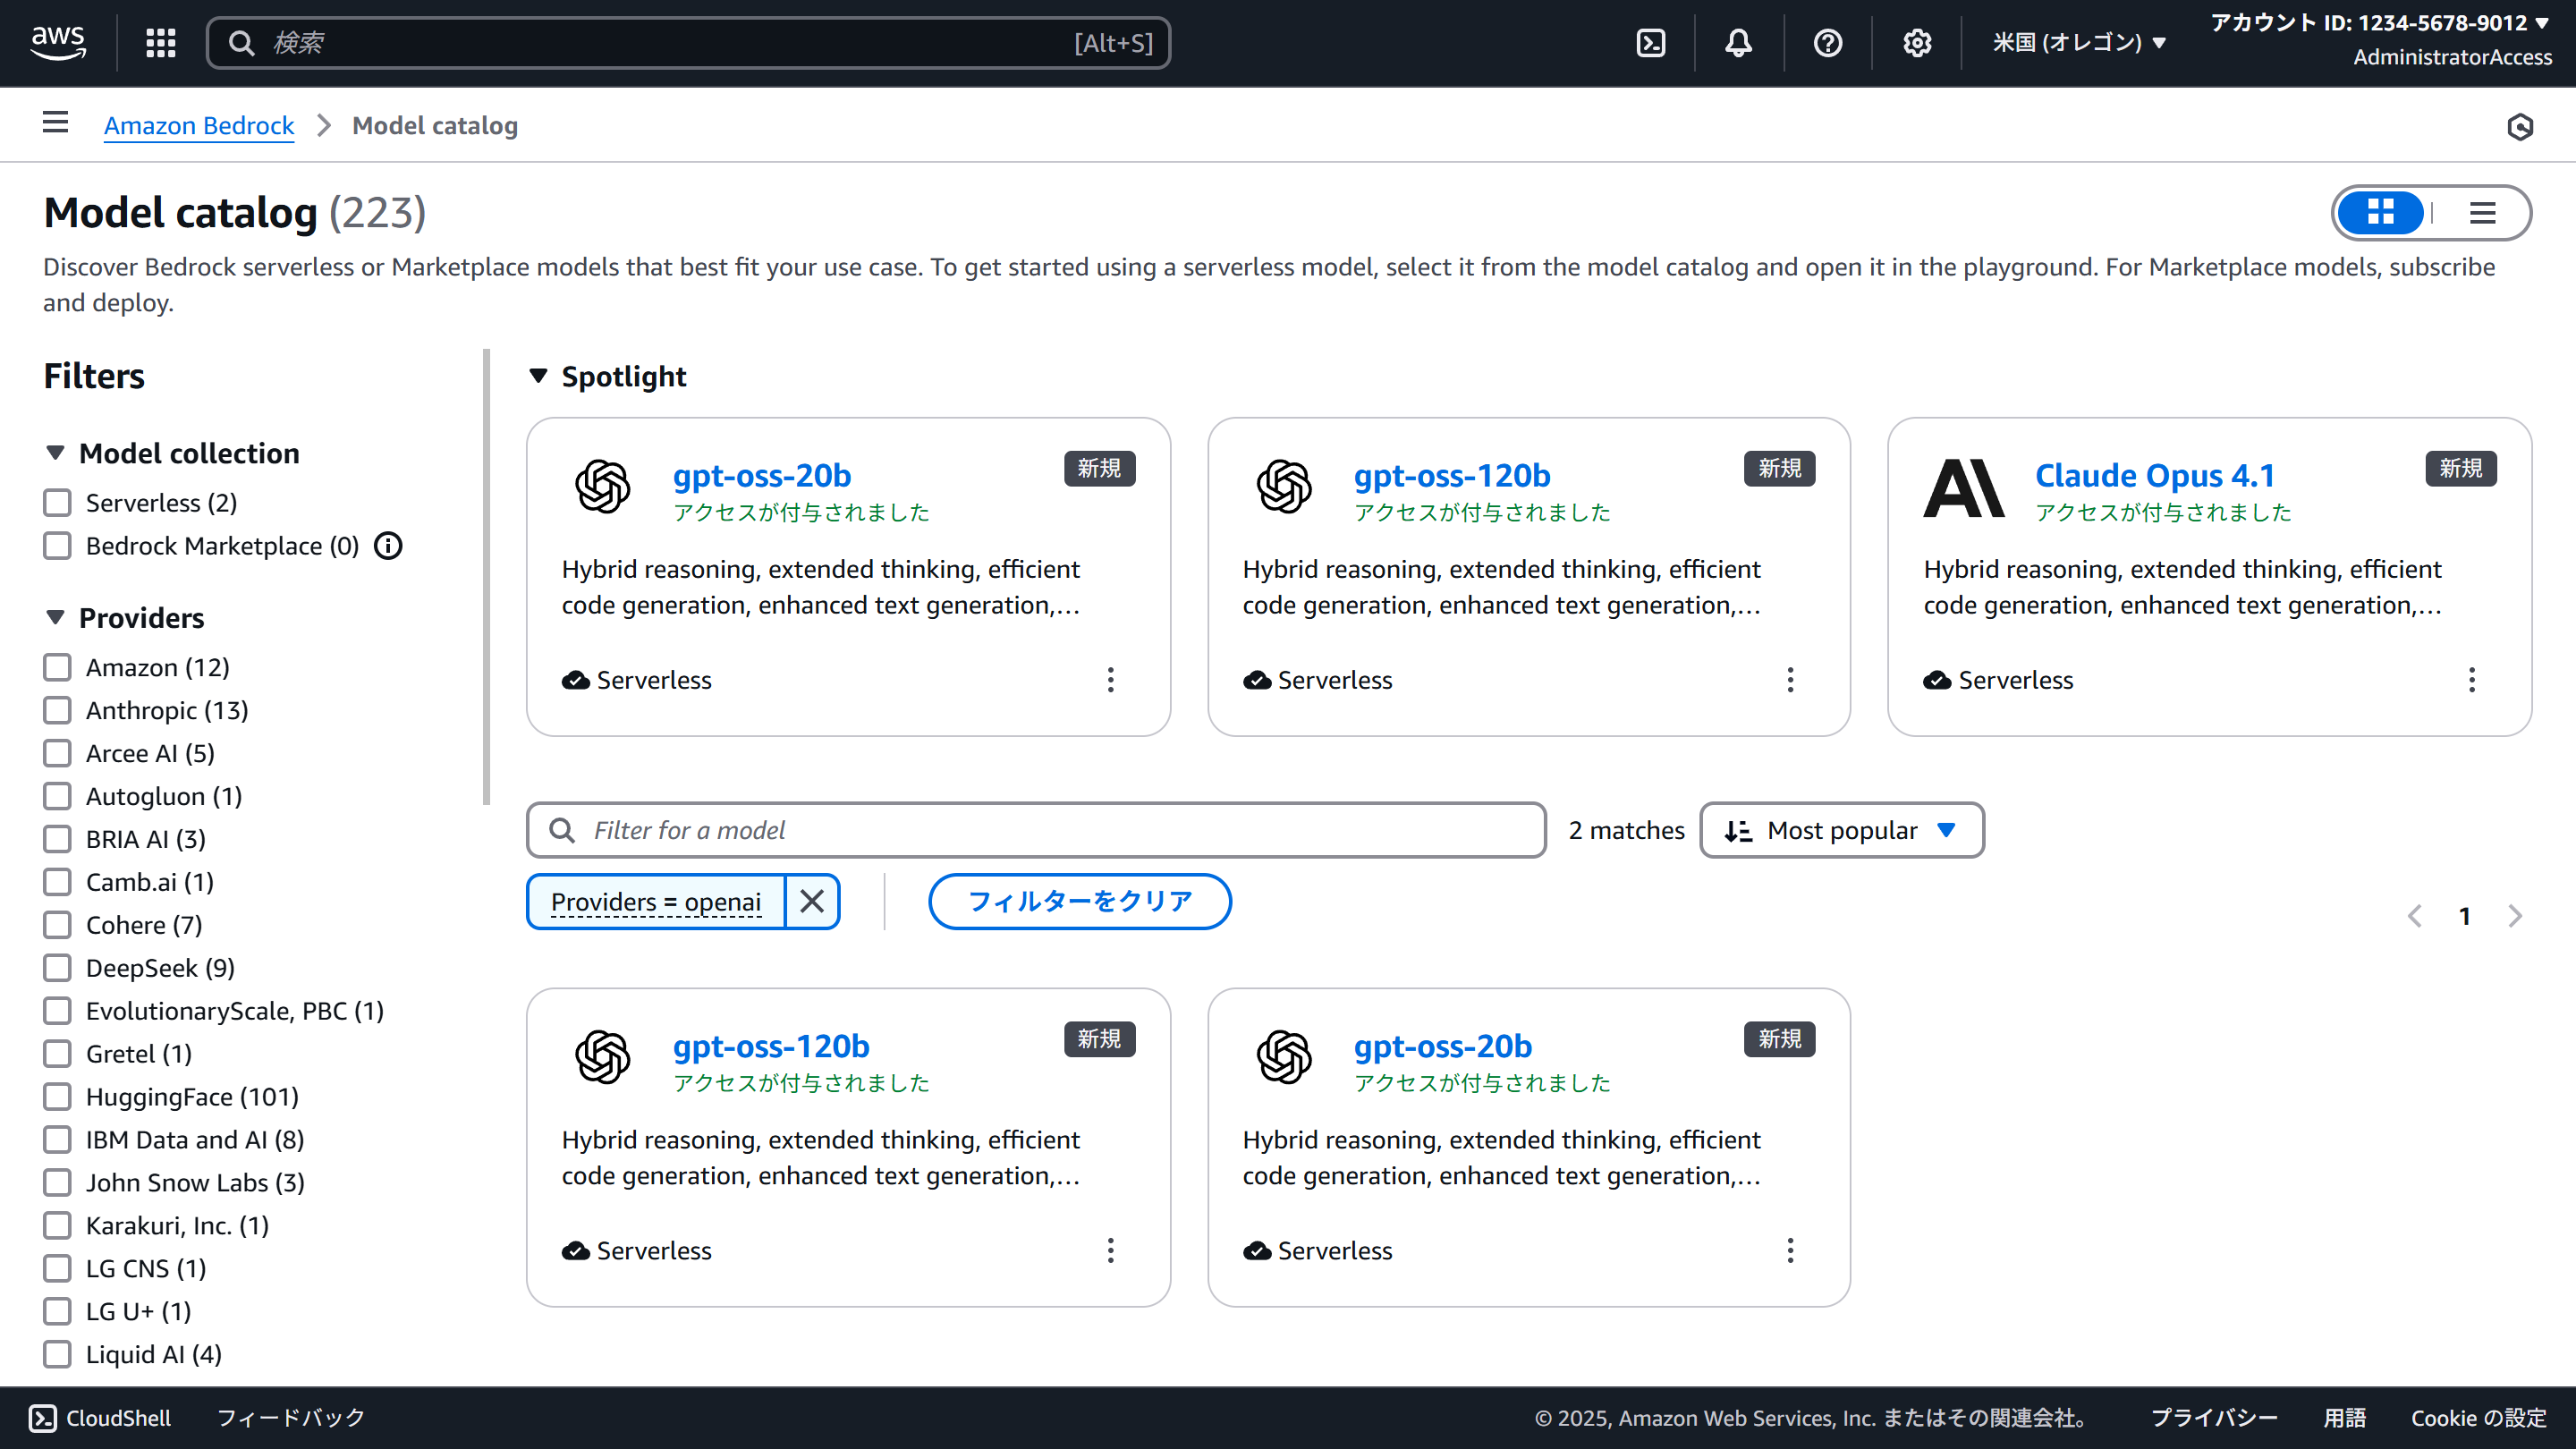Open CloudShell from top navigation bar icon
The height and width of the screenshot is (1449, 2576).
coord(1651,43)
